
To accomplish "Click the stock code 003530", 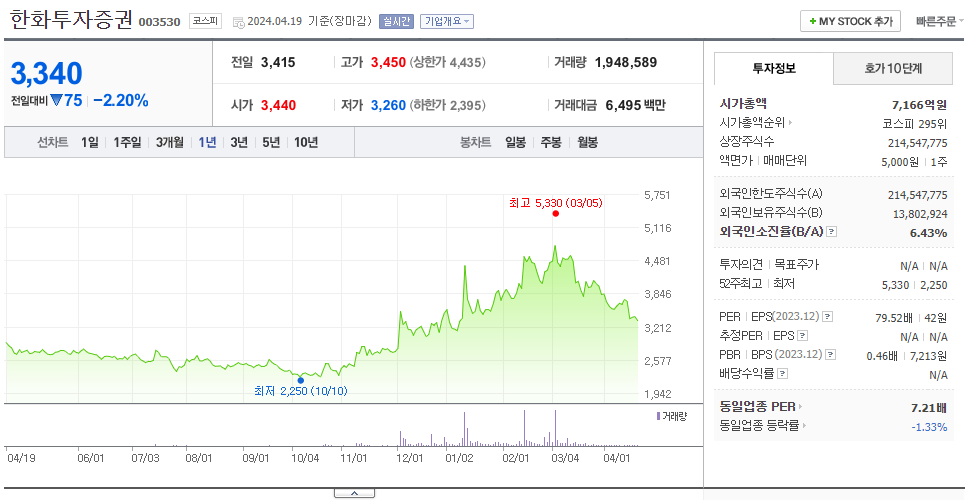I will pyautogui.click(x=159, y=22).
